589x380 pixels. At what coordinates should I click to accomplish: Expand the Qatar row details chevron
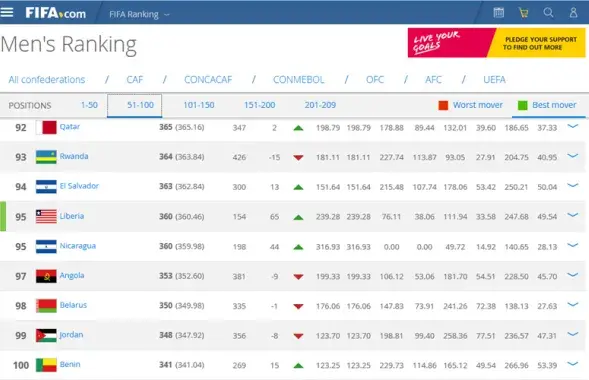click(x=572, y=126)
